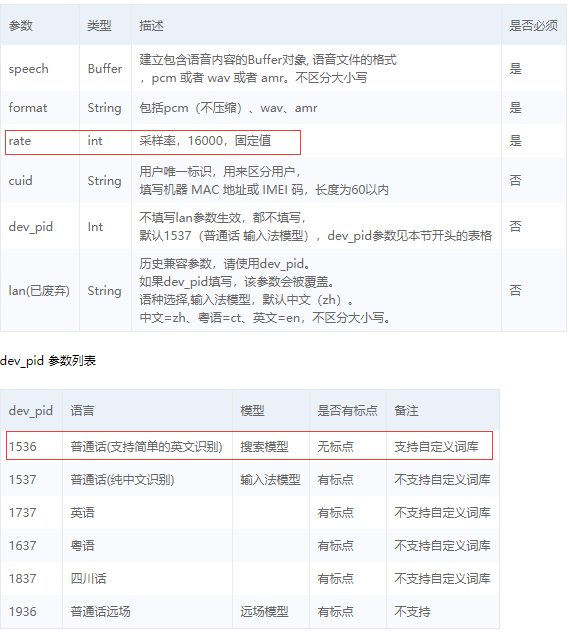
Task: Click the 'dev_pid' header of second table
Action: coord(31,411)
